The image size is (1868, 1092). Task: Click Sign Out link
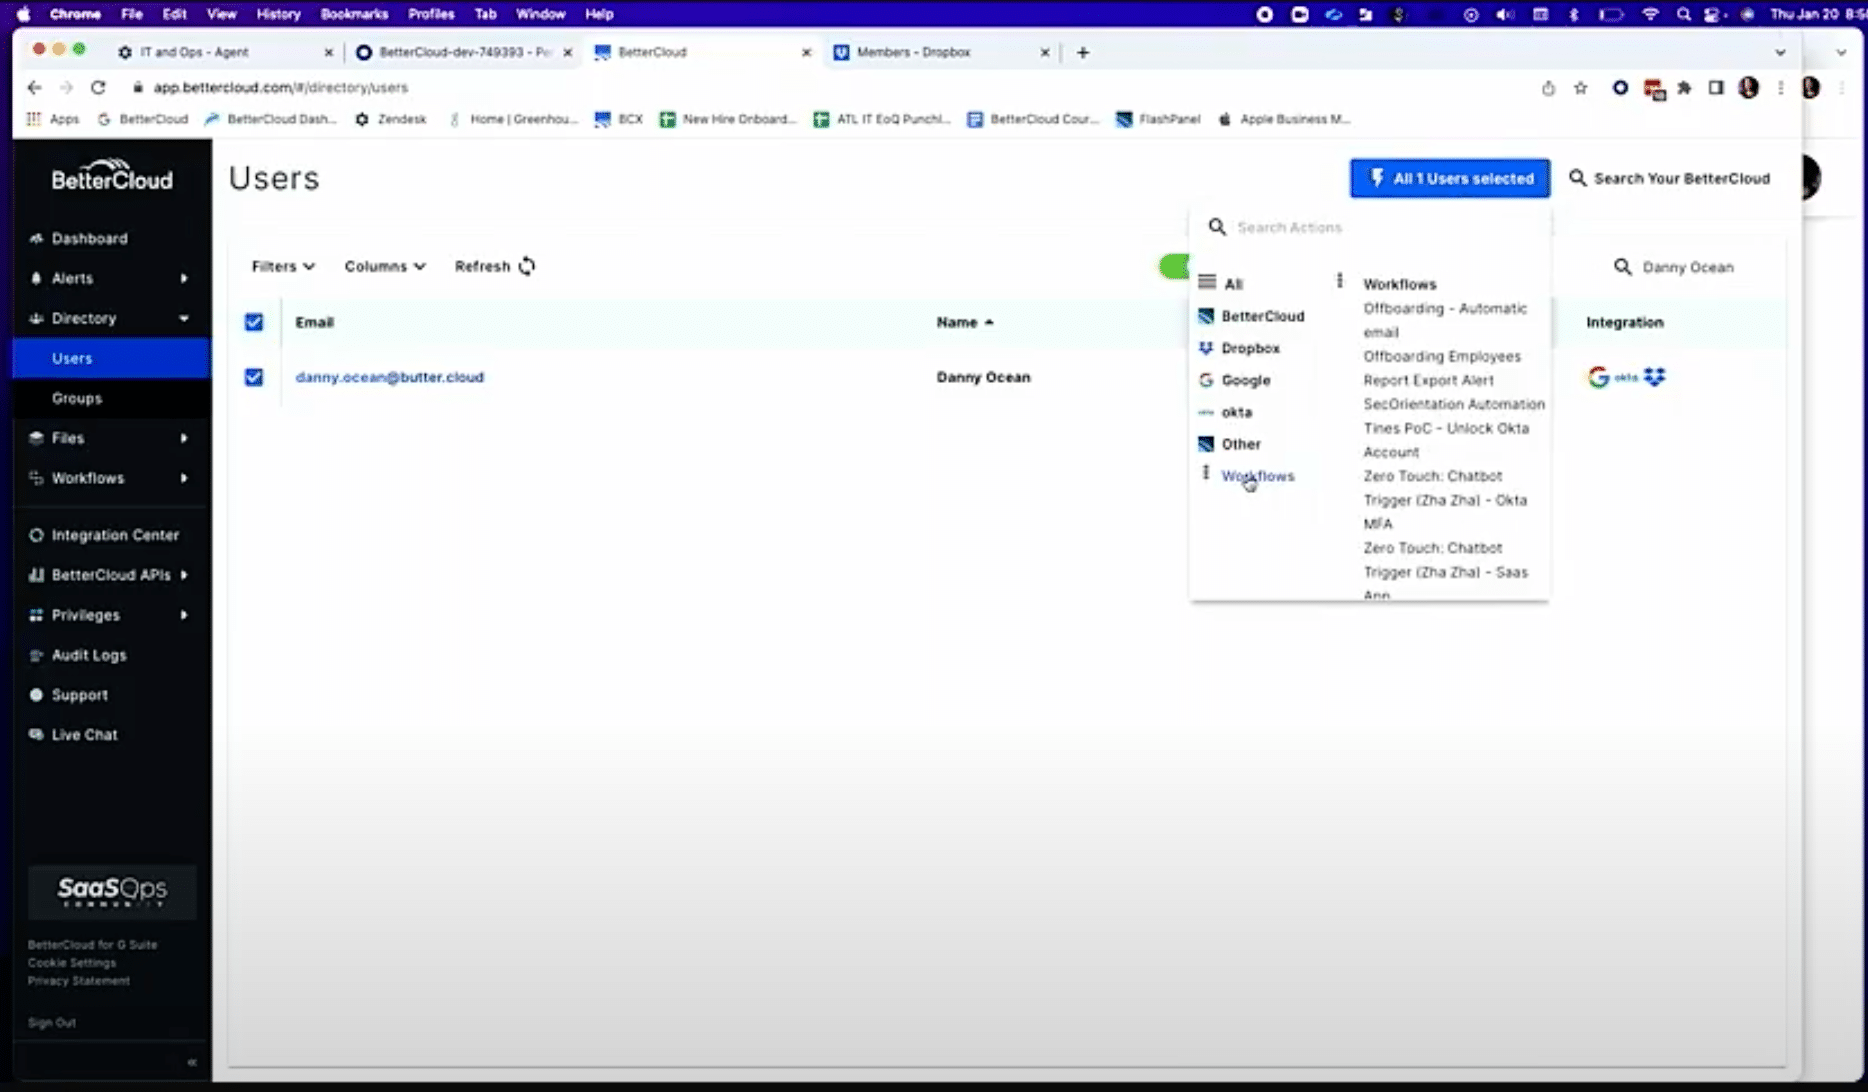[52, 1022]
